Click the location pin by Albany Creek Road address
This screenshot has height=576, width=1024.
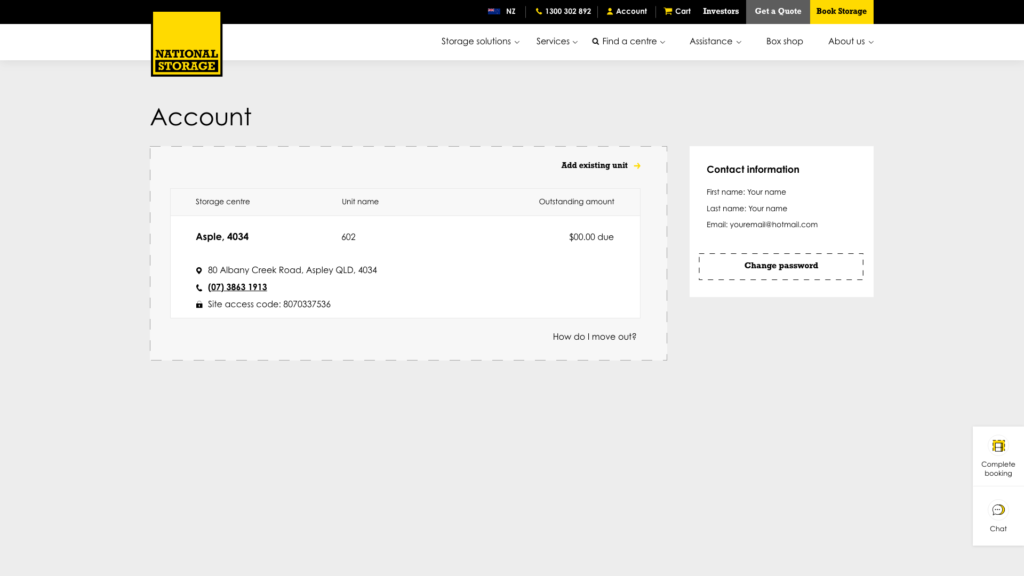[199, 270]
